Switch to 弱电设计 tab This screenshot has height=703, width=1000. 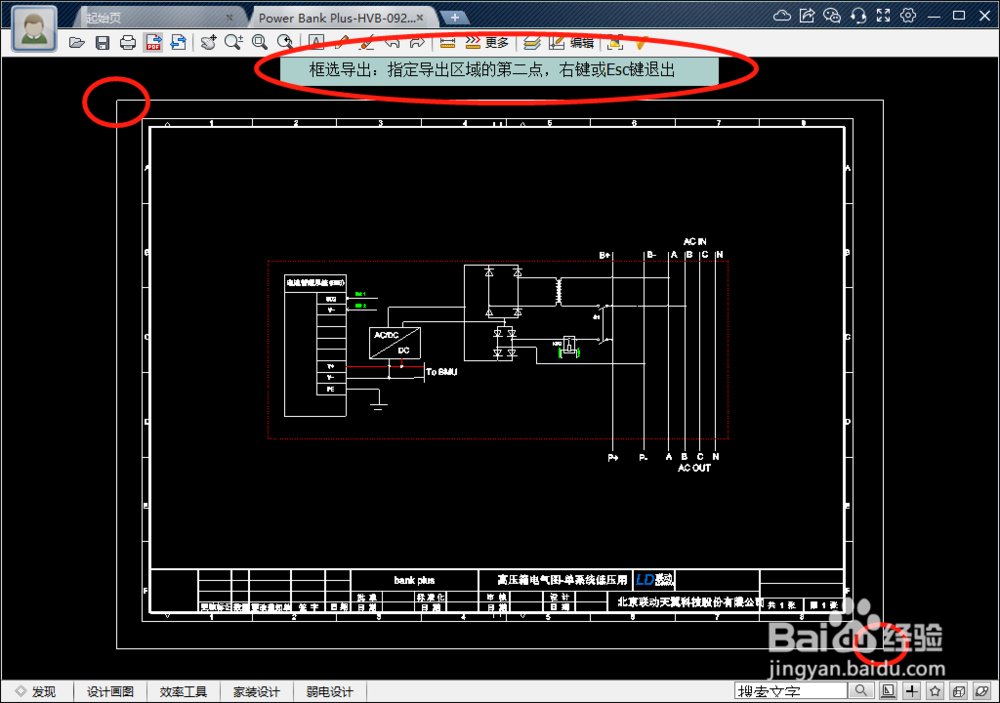(330, 692)
